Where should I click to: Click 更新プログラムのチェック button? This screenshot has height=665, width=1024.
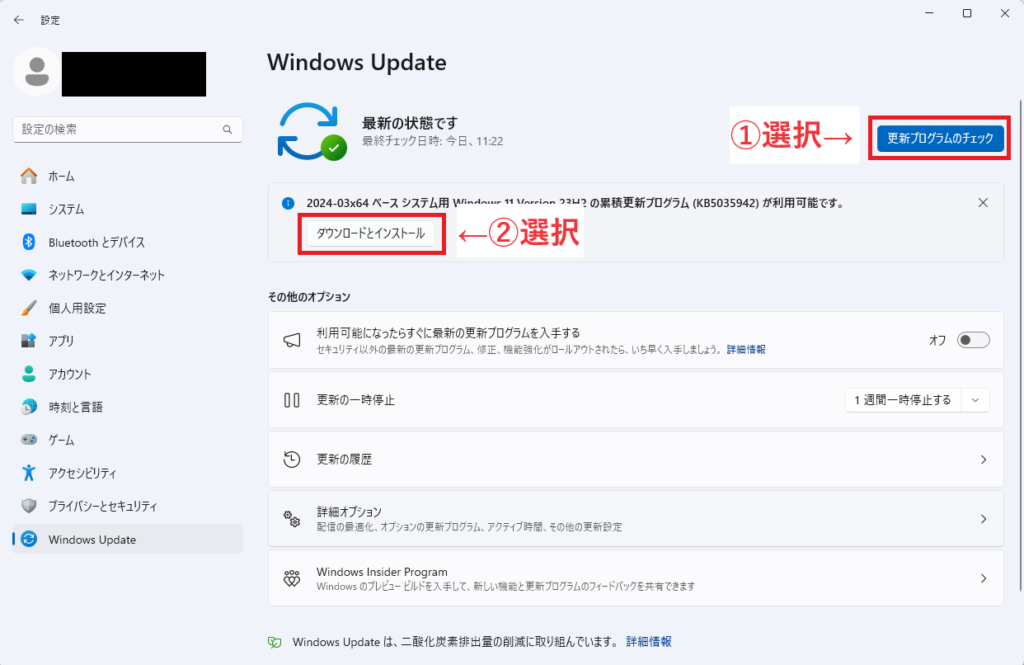tap(940, 138)
